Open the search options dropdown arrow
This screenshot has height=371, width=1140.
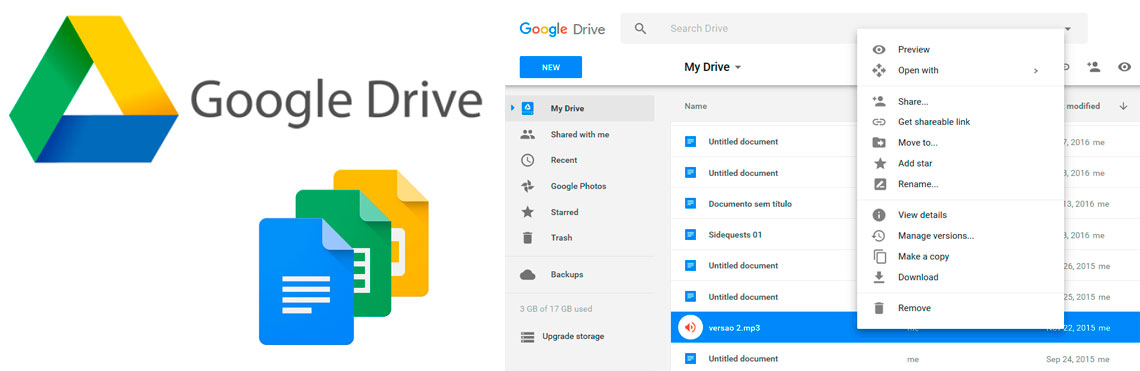click(1068, 29)
